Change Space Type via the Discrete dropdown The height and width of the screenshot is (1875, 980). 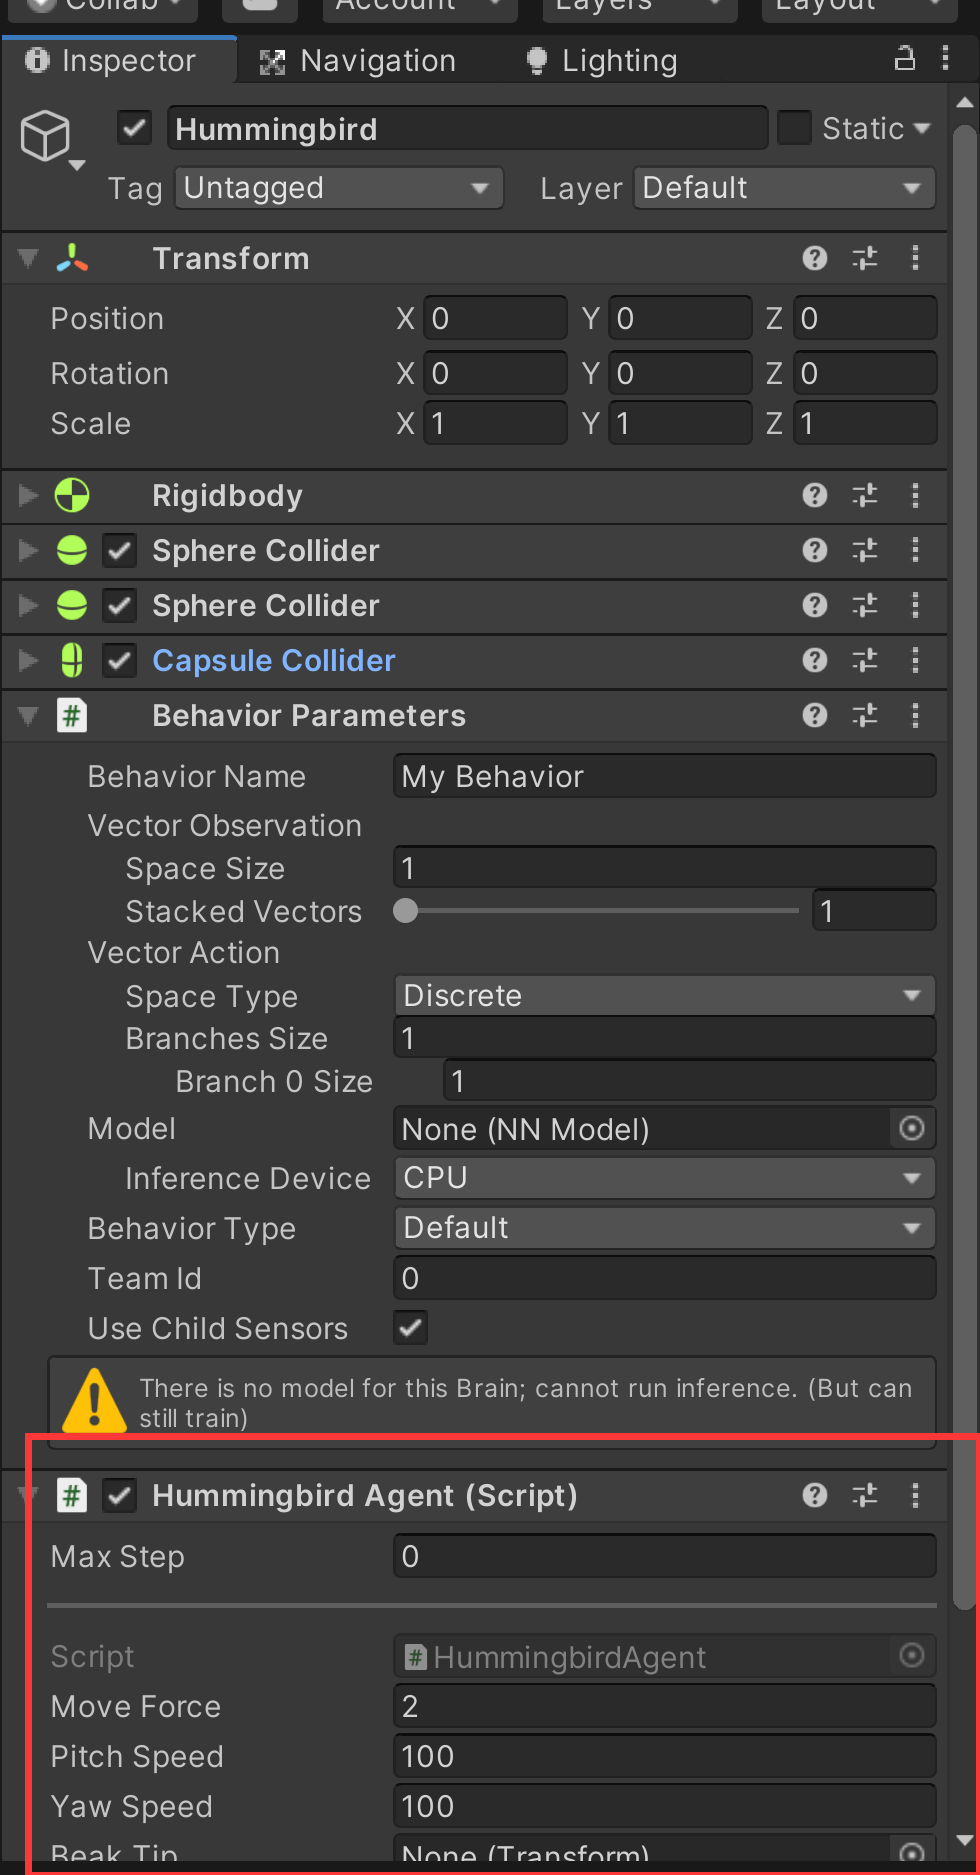(x=664, y=995)
